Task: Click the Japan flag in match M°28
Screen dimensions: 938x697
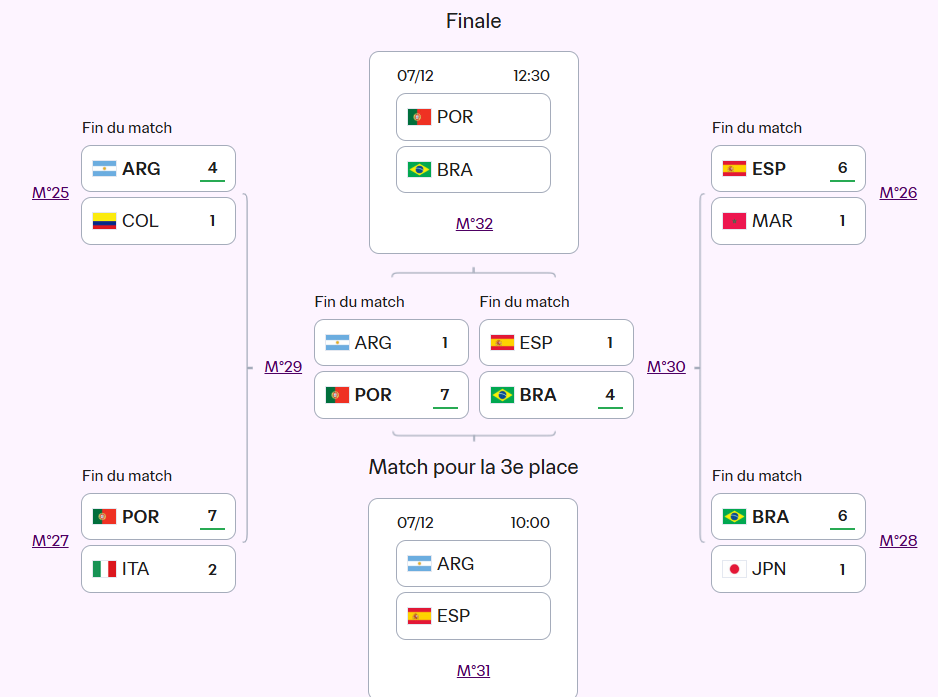Action: tap(734, 568)
